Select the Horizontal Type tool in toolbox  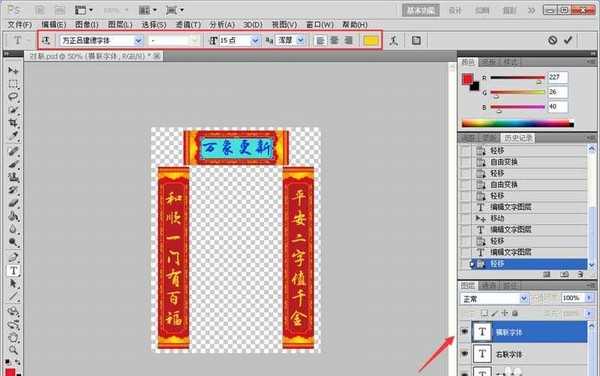click(x=13, y=271)
